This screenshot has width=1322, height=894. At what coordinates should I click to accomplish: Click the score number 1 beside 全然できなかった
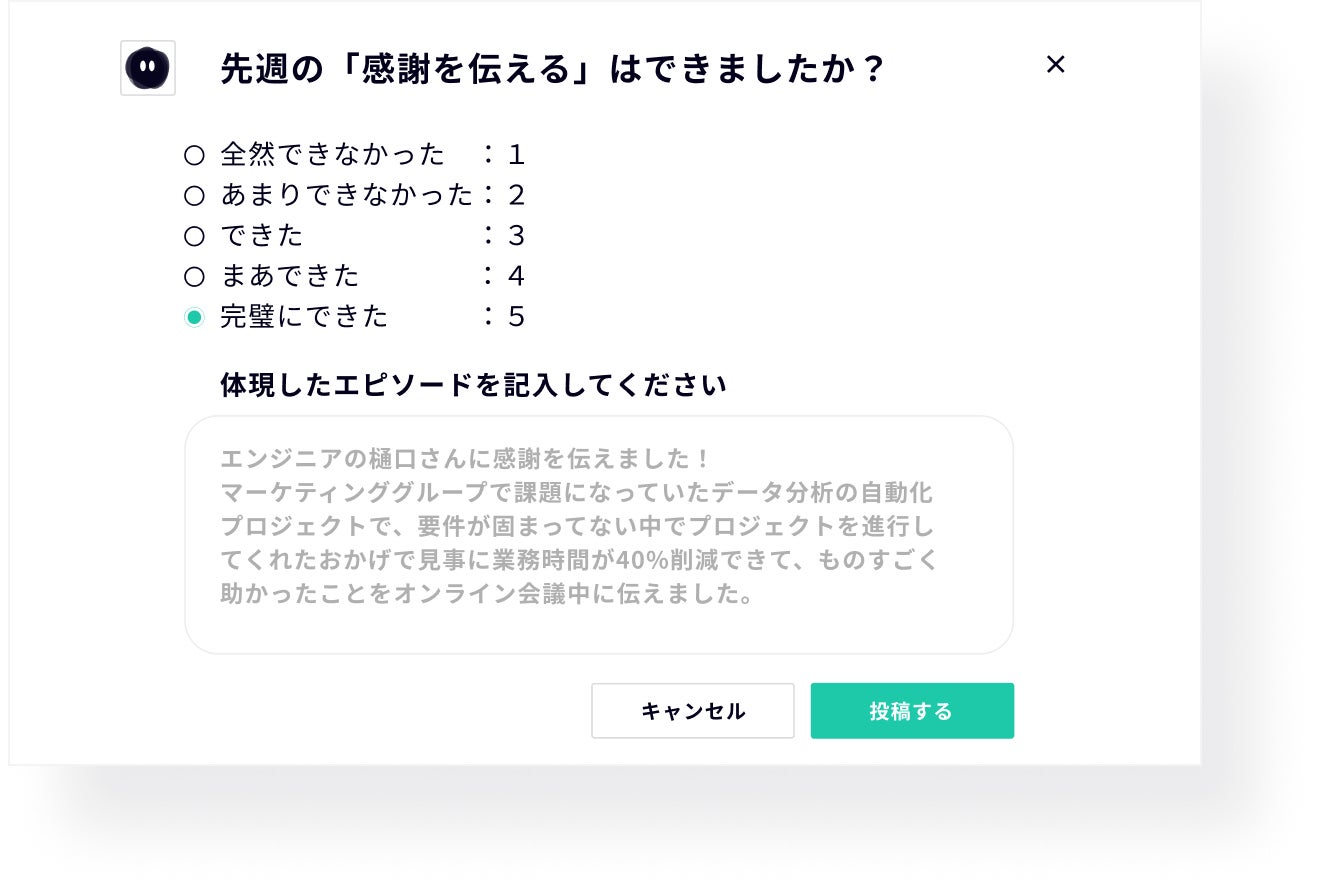click(x=516, y=155)
